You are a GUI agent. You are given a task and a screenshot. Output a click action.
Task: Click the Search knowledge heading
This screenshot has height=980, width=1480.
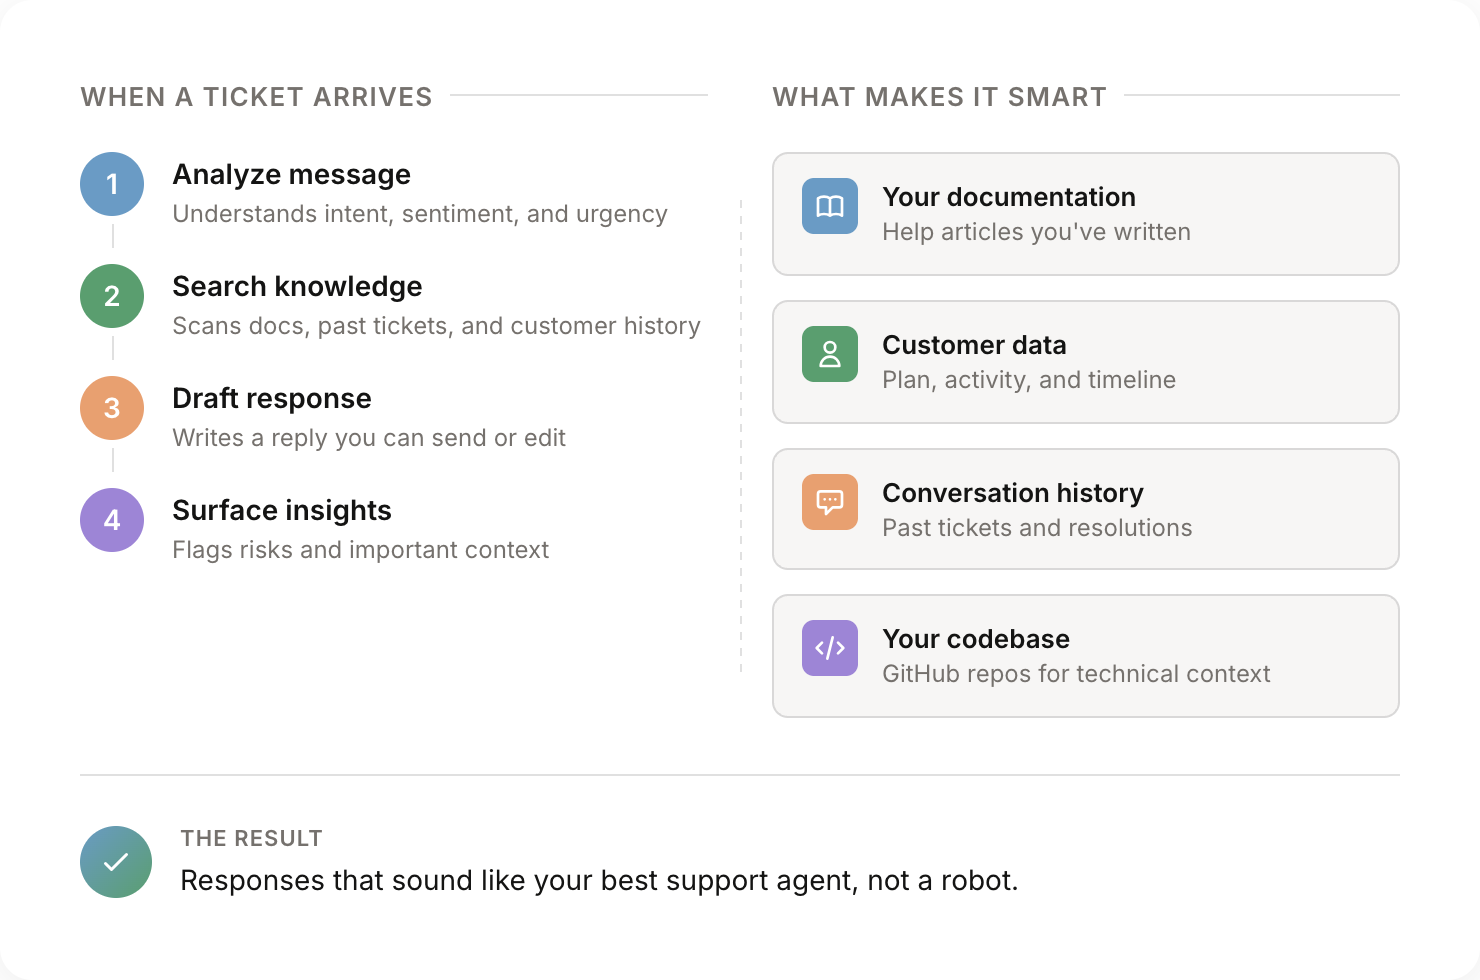pyautogui.click(x=297, y=287)
